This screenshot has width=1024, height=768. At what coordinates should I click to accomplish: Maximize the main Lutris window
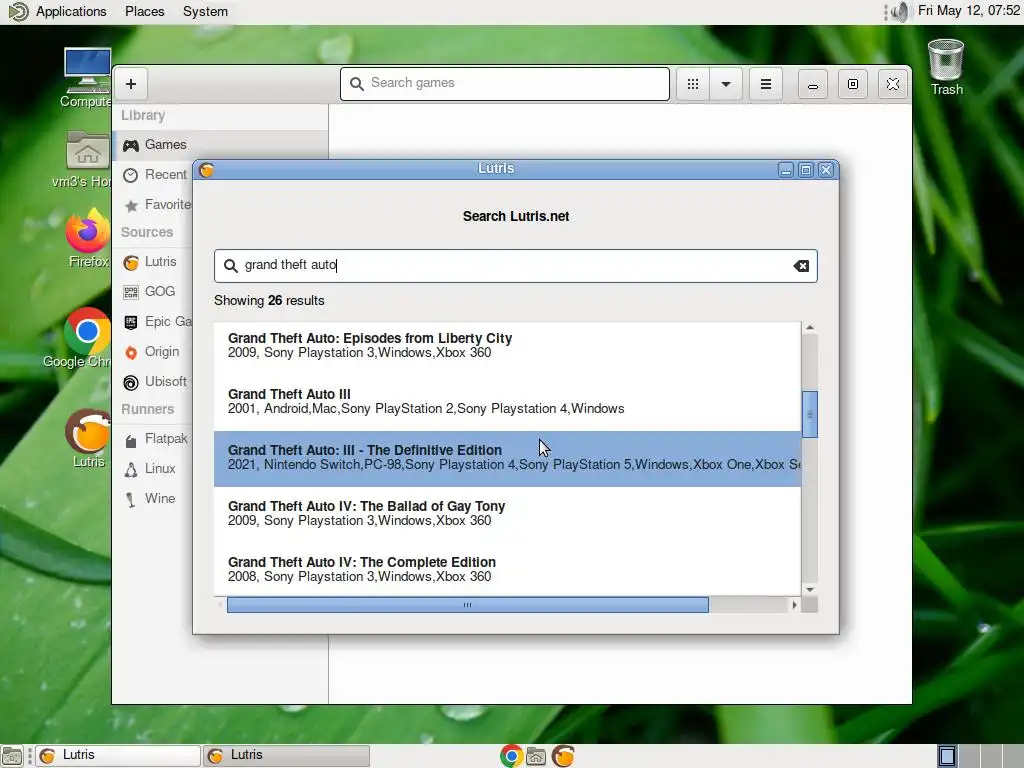[x=853, y=84]
